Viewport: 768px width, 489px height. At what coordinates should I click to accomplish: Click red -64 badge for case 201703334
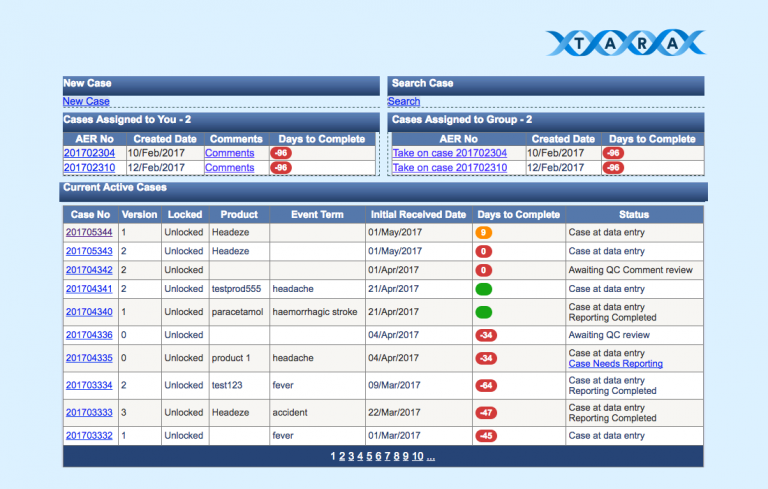click(486, 385)
